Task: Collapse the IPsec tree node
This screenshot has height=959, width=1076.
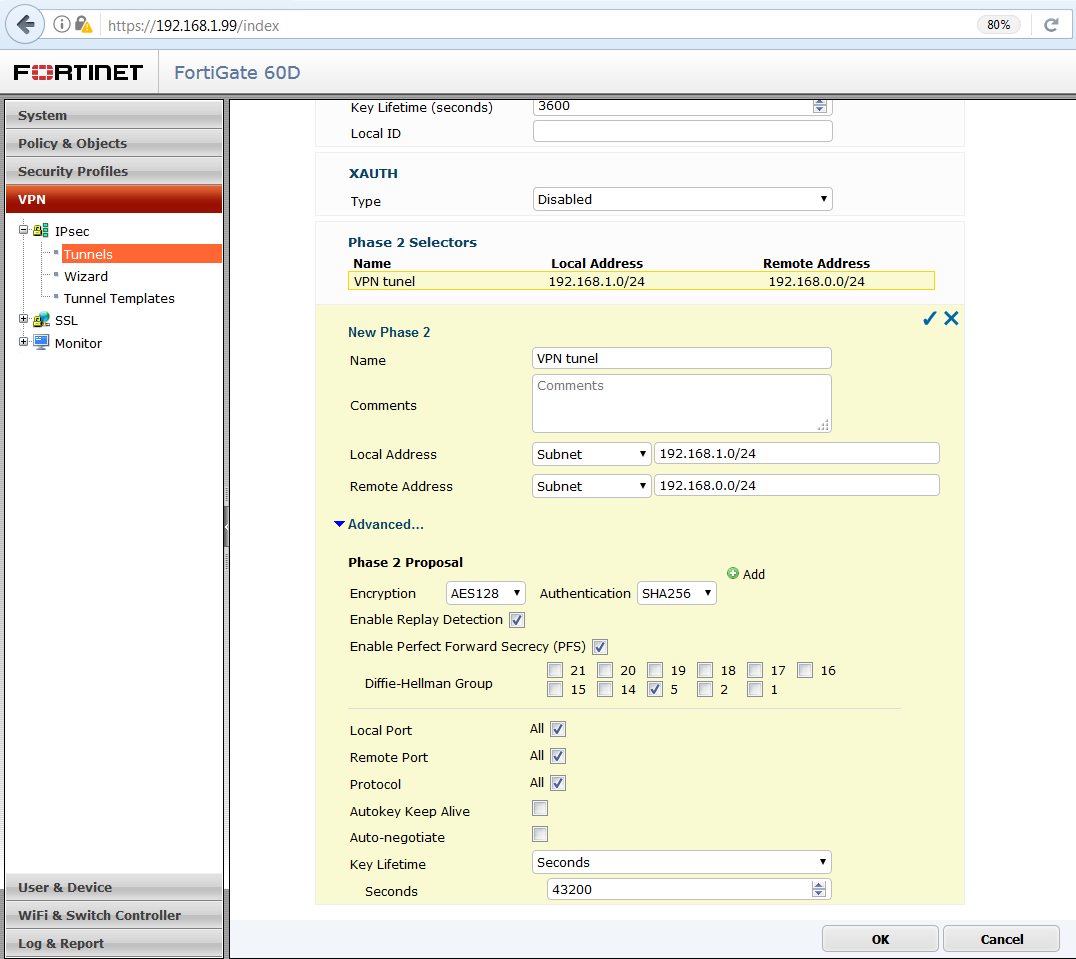Action: click(23, 230)
